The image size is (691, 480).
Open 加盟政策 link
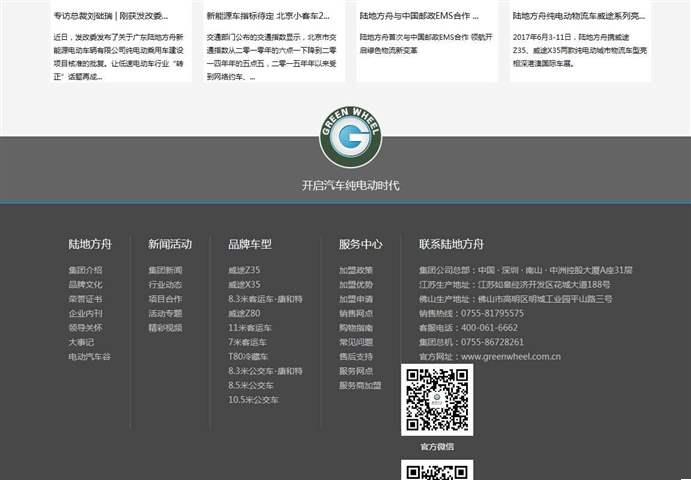pyautogui.click(x=356, y=270)
